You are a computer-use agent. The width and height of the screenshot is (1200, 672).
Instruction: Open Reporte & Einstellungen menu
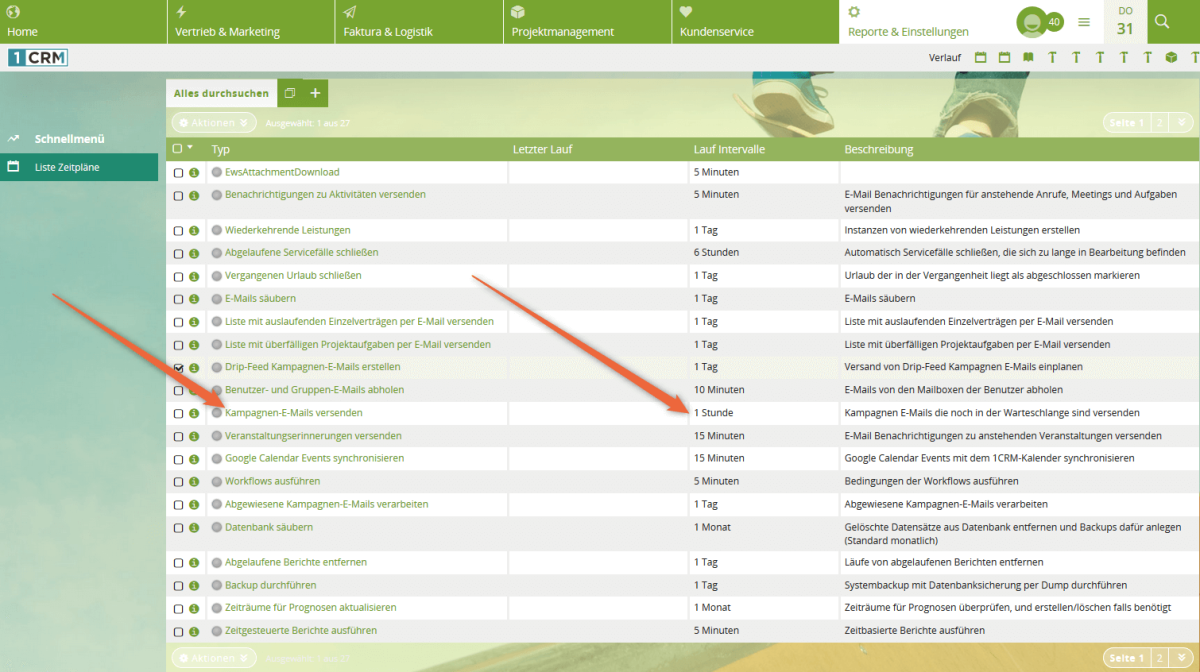point(922,22)
